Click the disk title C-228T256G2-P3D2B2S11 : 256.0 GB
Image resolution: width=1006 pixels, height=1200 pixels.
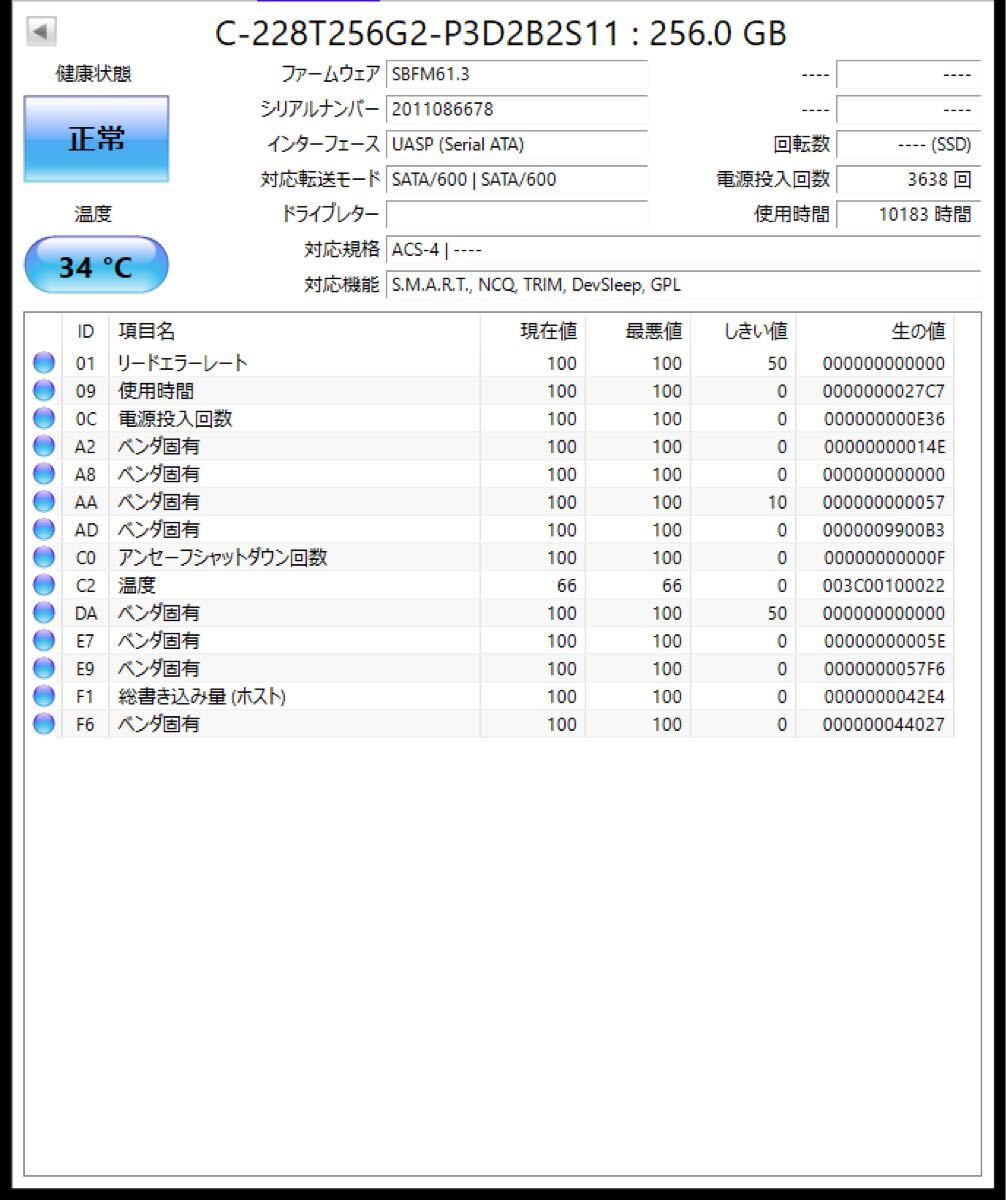click(501, 33)
